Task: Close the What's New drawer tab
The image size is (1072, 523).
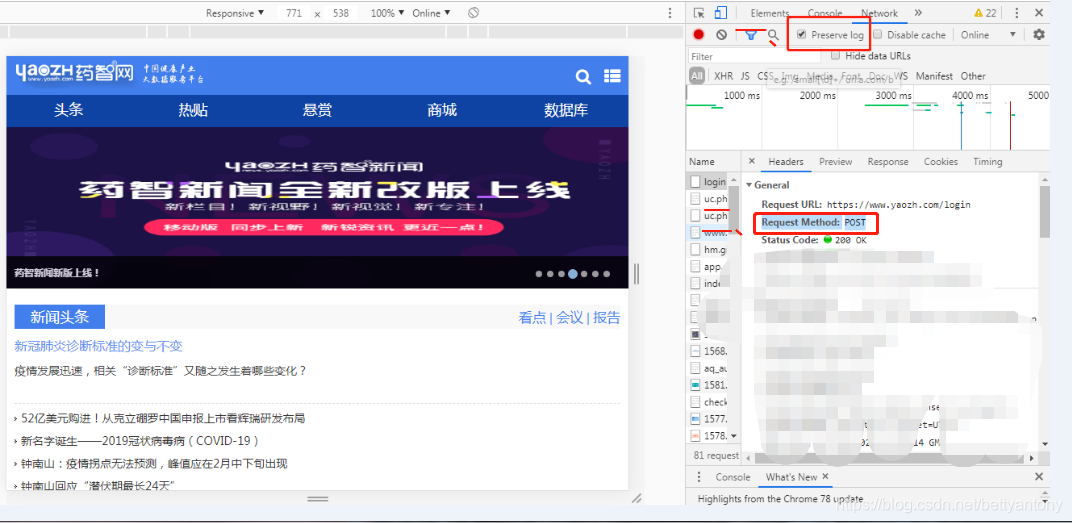Action: pyautogui.click(x=825, y=477)
